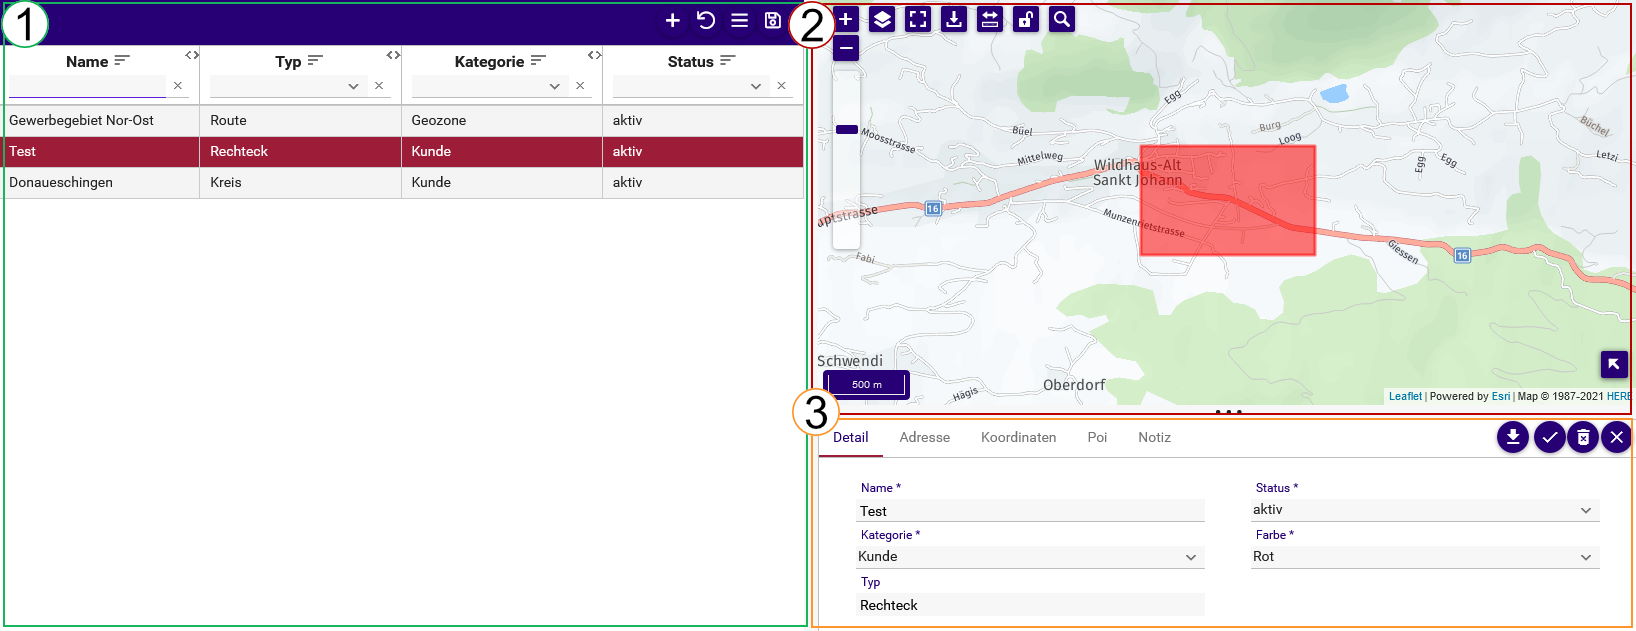Click the Kreis type cell
Viewport: 1636px width, 631px height.
(300, 182)
